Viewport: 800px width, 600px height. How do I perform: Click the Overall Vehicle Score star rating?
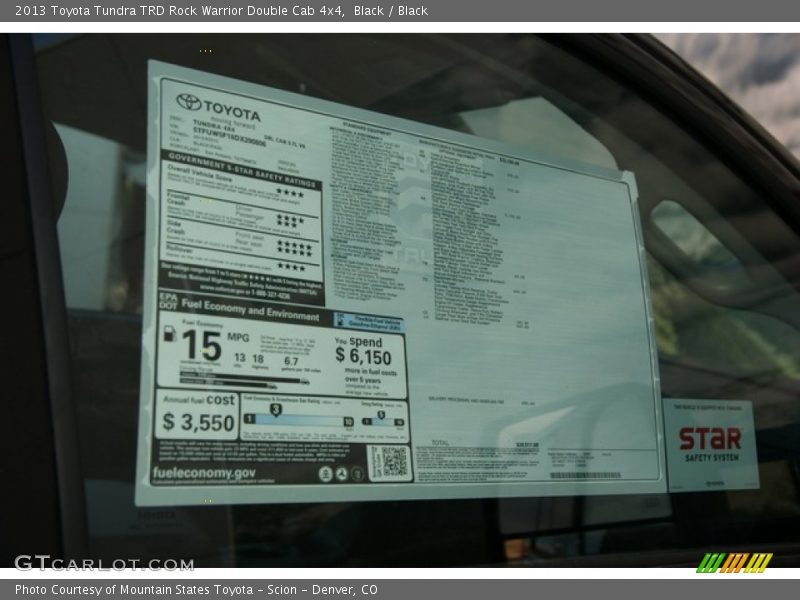click(290, 192)
